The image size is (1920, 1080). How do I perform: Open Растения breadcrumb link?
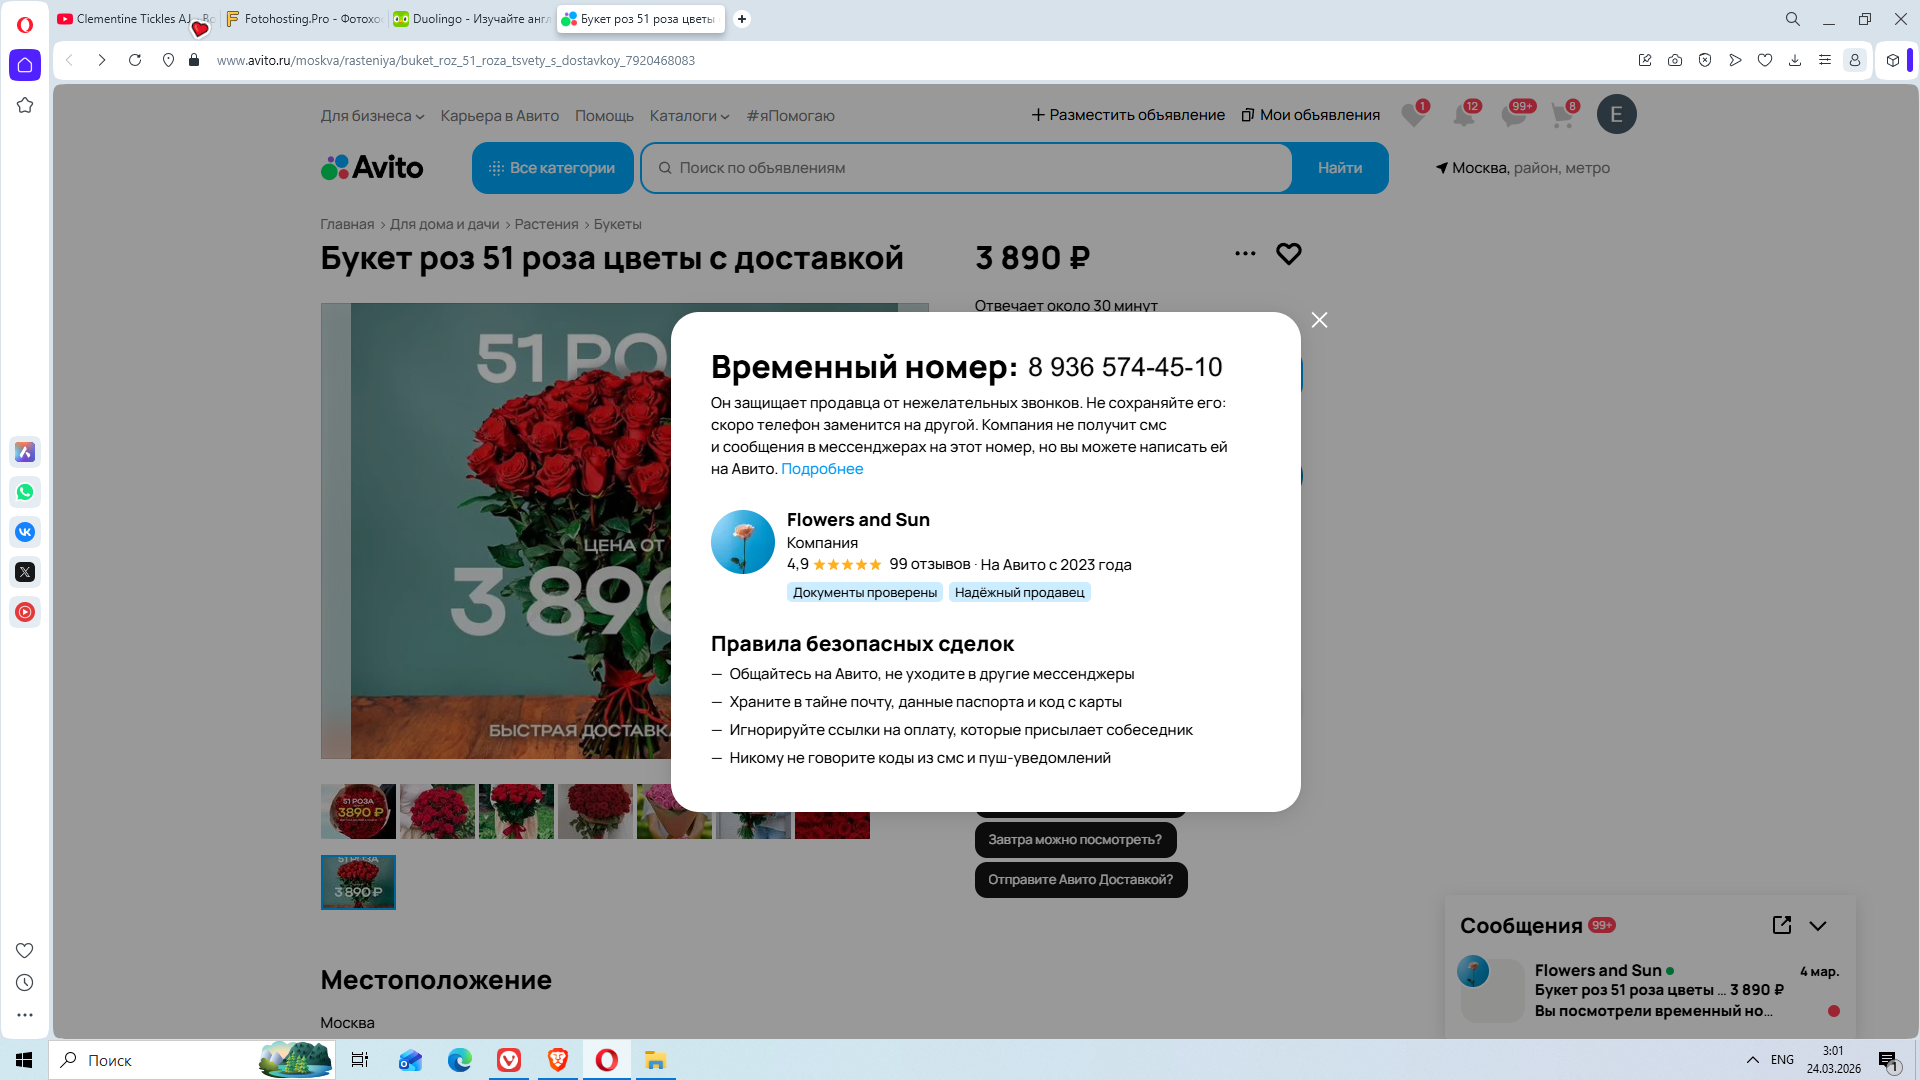[x=546, y=224]
